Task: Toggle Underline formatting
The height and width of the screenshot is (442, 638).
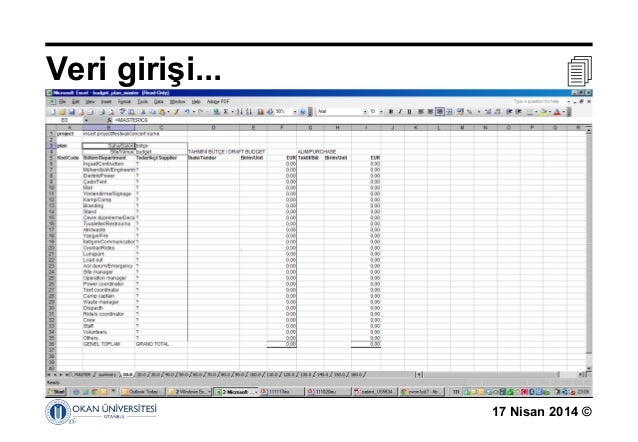Action: click(409, 112)
